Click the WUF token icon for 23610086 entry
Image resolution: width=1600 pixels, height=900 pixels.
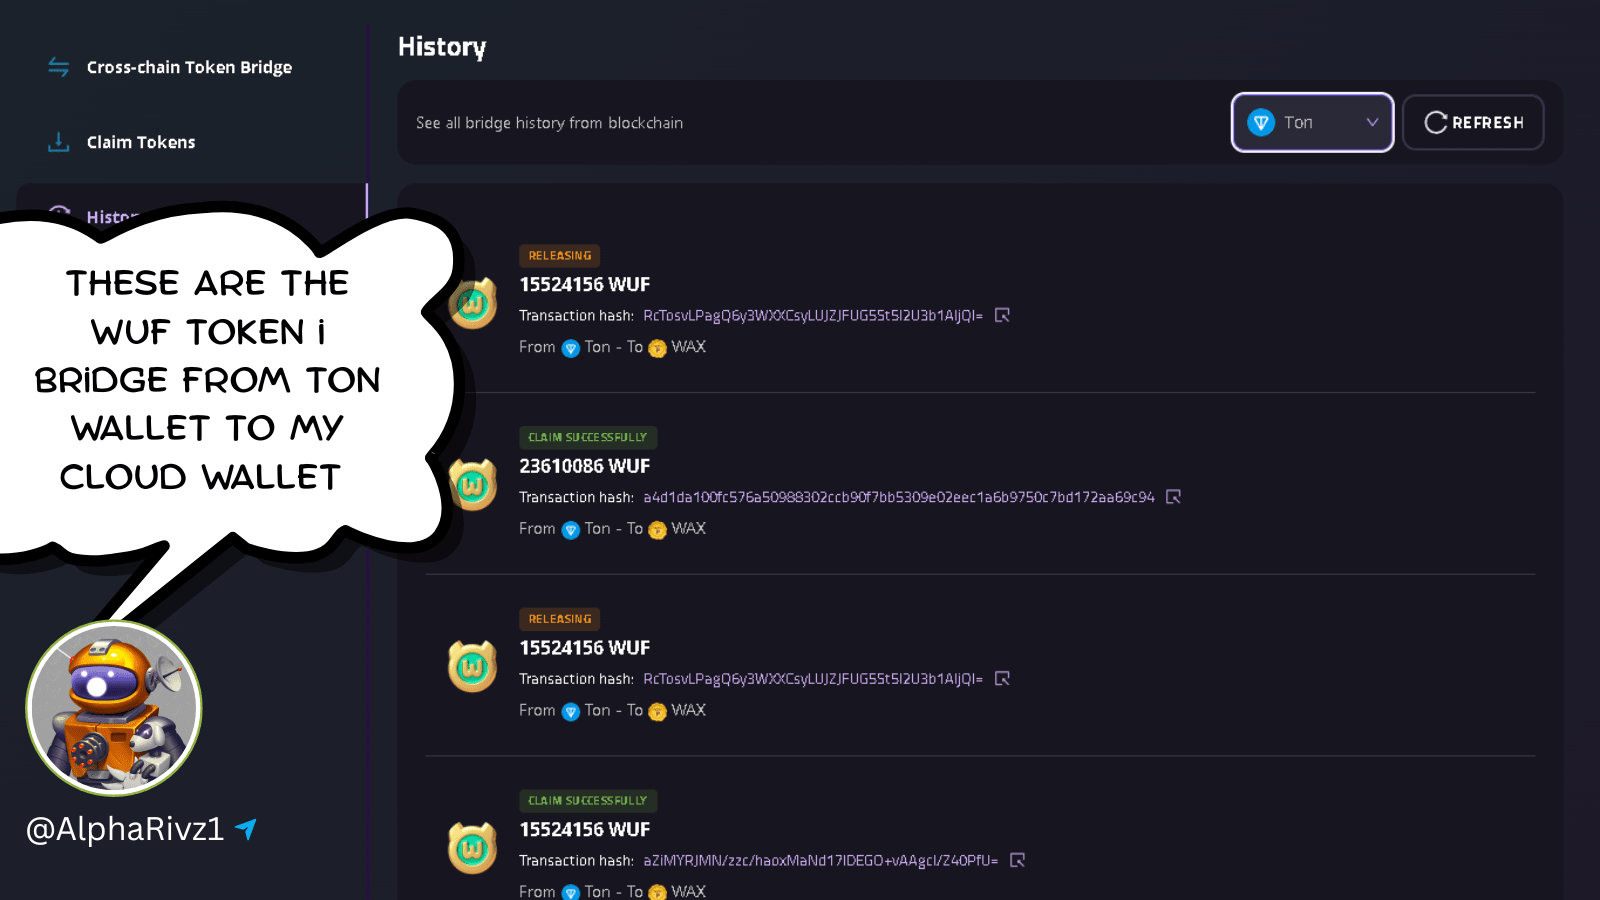coord(472,486)
